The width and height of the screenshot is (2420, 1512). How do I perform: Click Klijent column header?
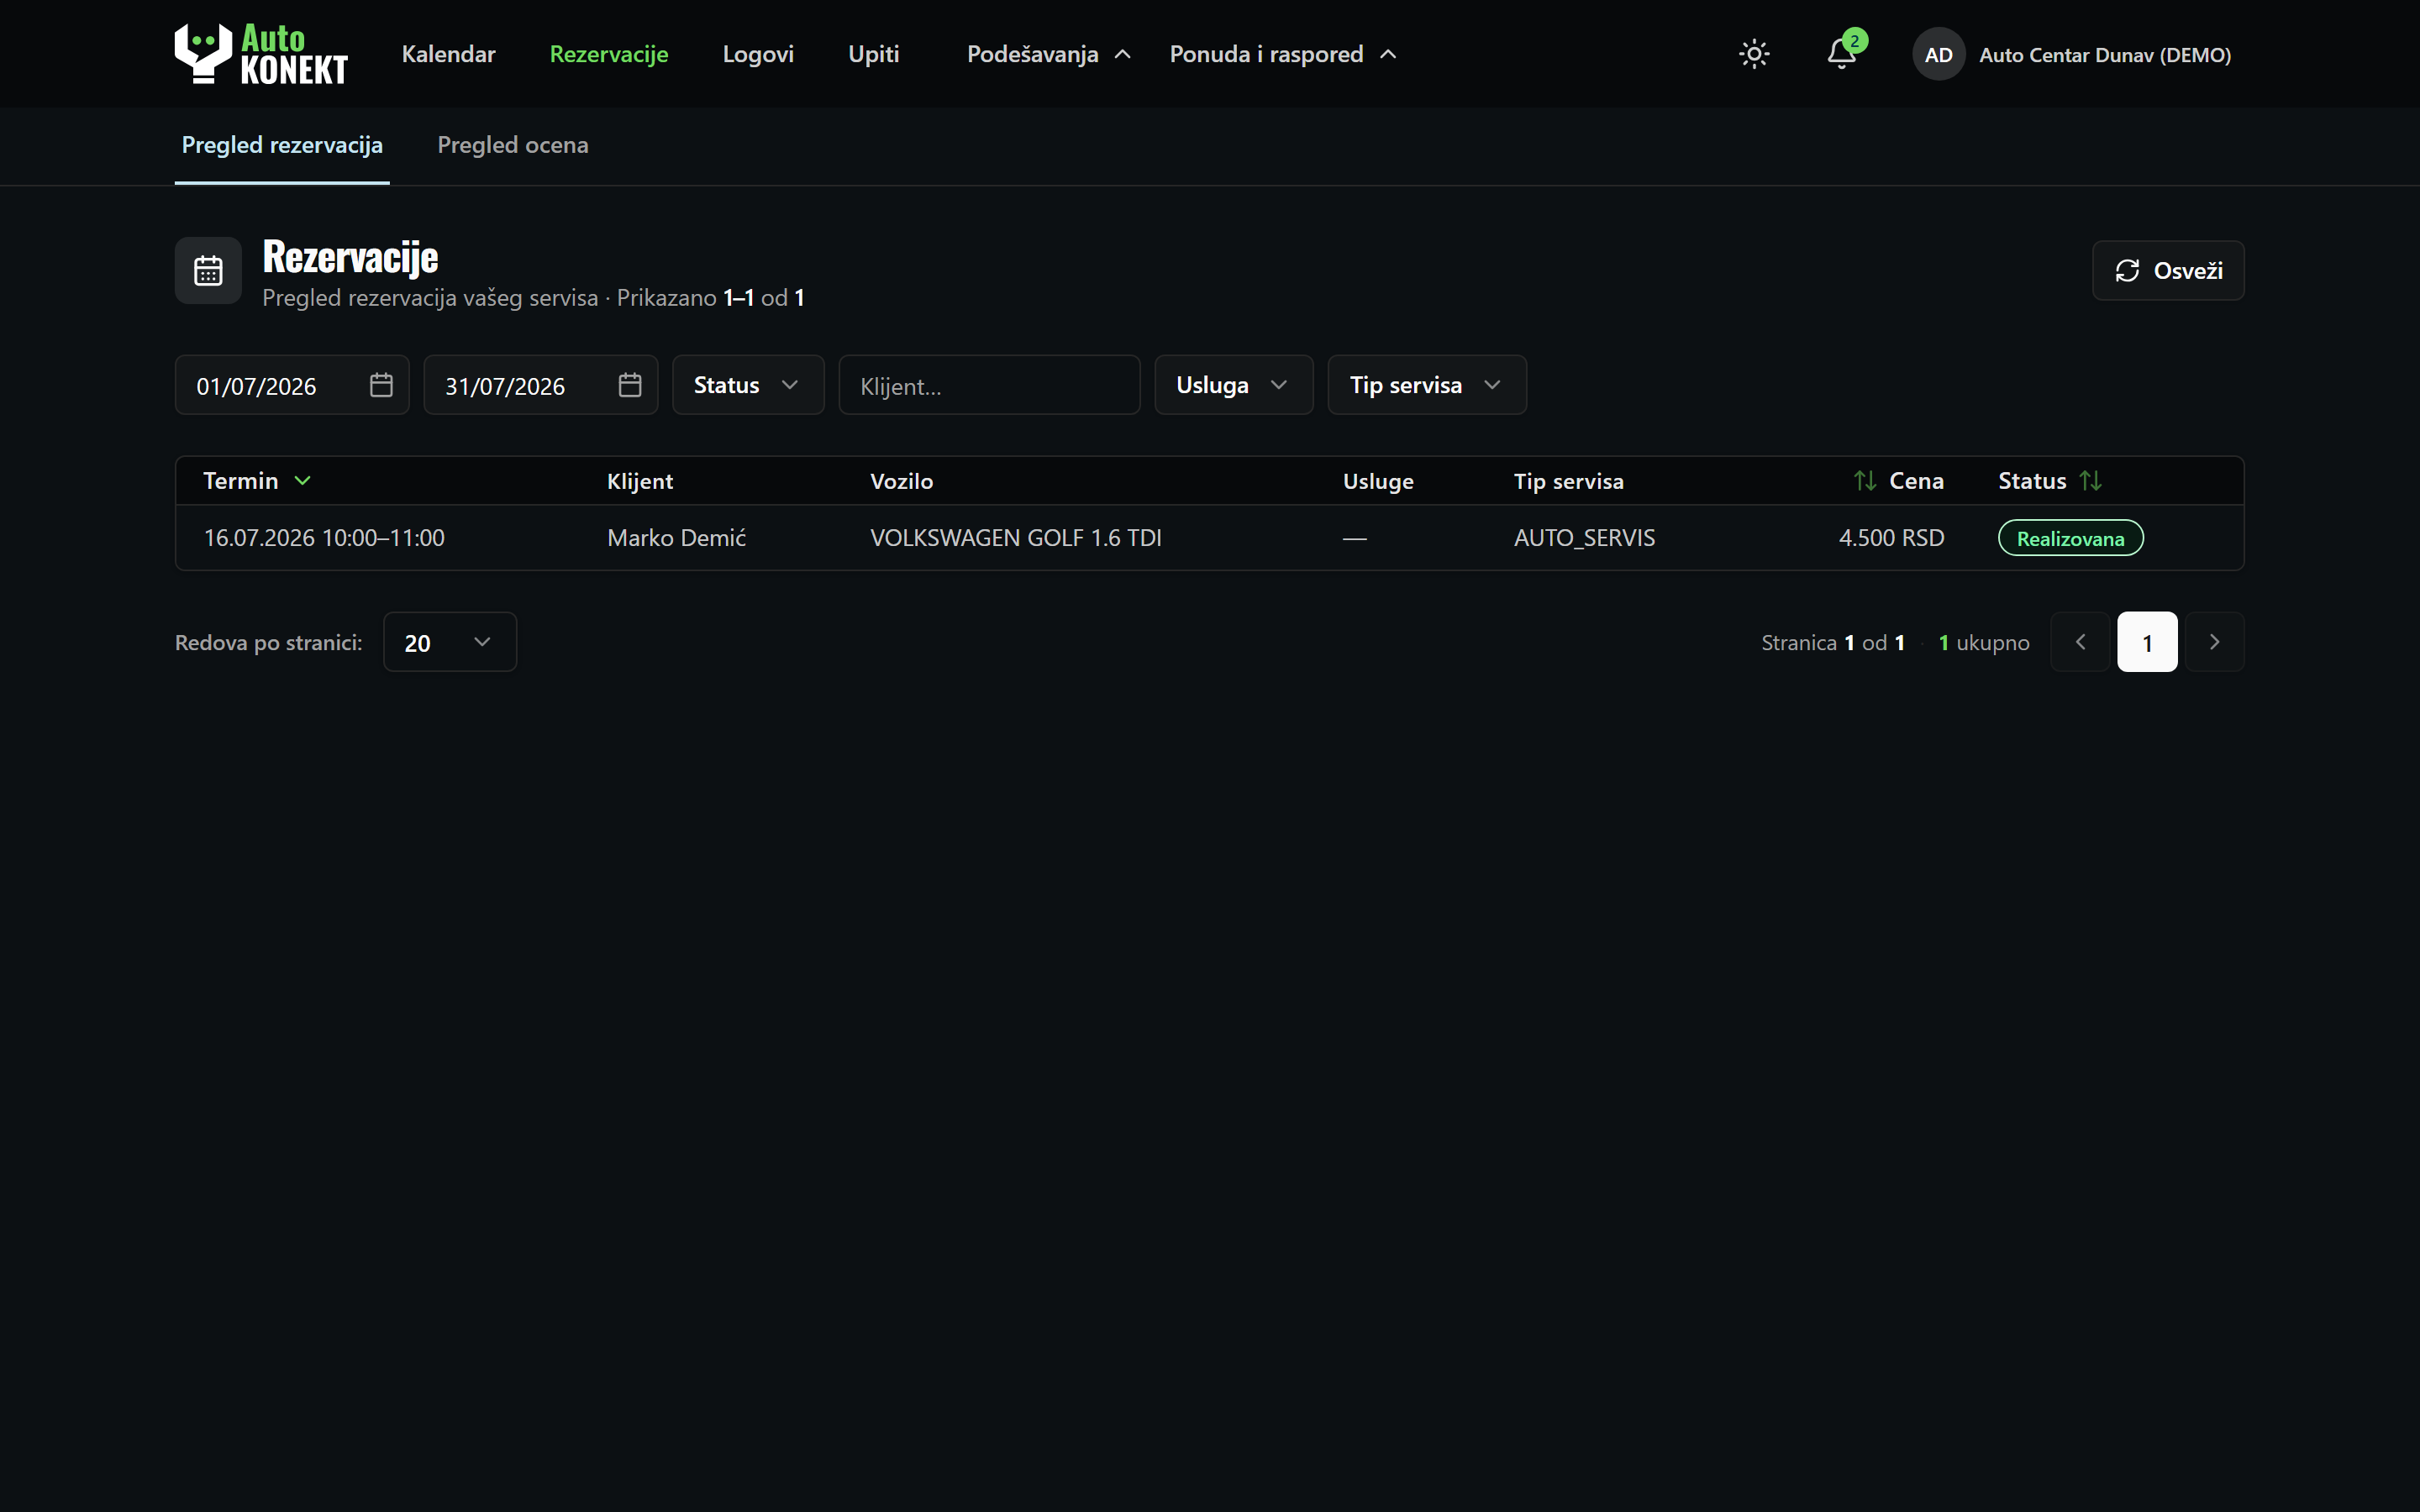640,481
